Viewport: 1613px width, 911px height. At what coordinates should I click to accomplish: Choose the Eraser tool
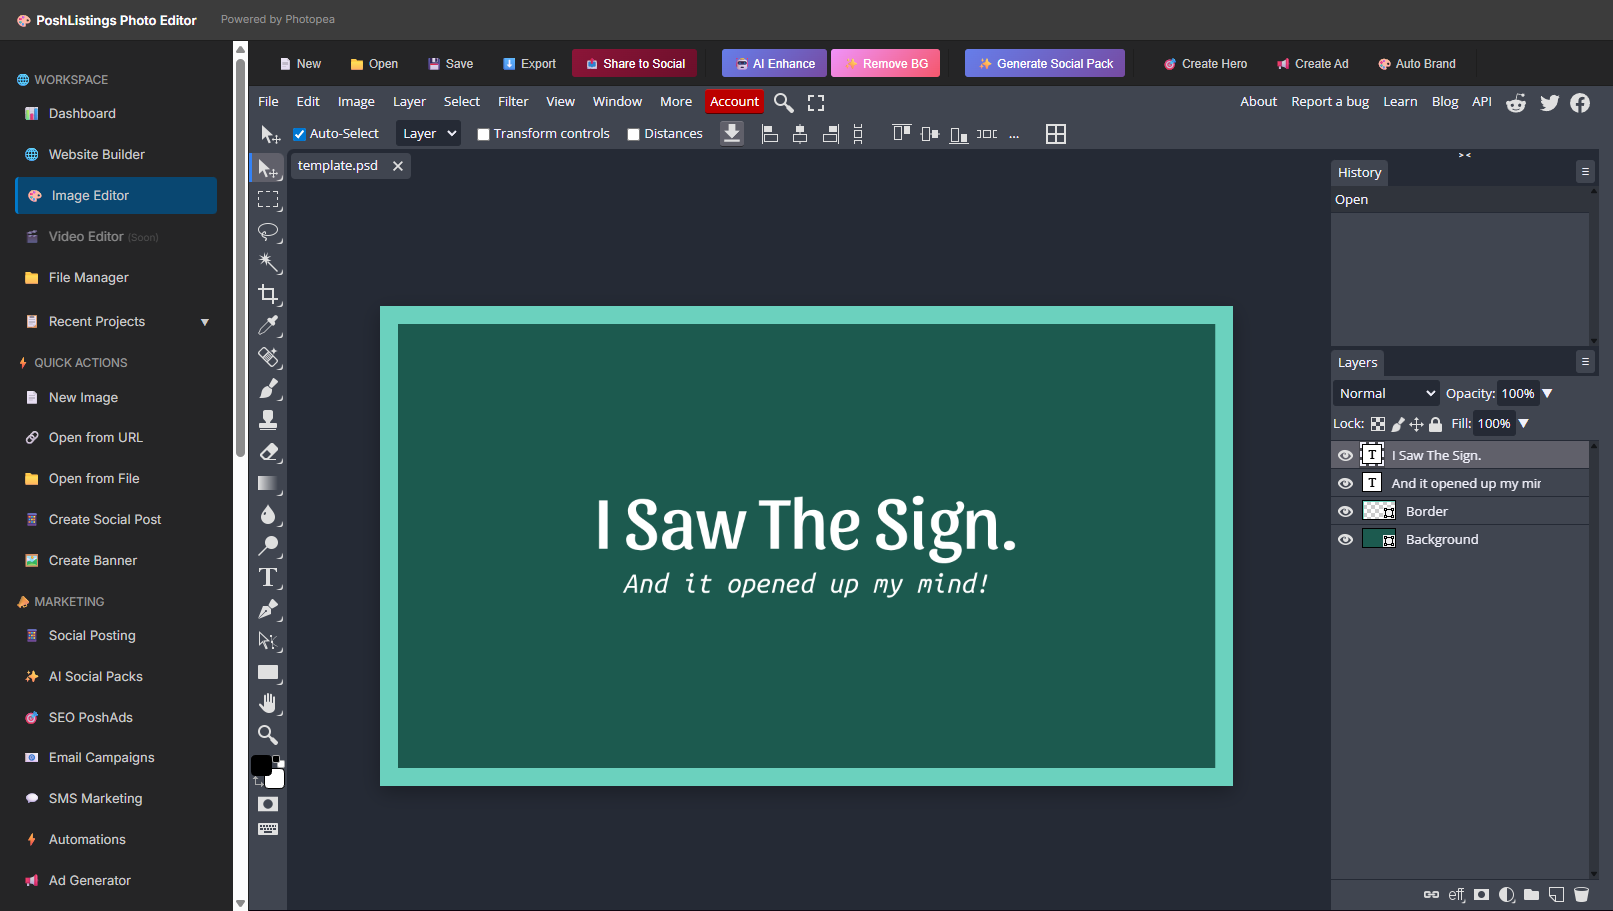click(268, 452)
